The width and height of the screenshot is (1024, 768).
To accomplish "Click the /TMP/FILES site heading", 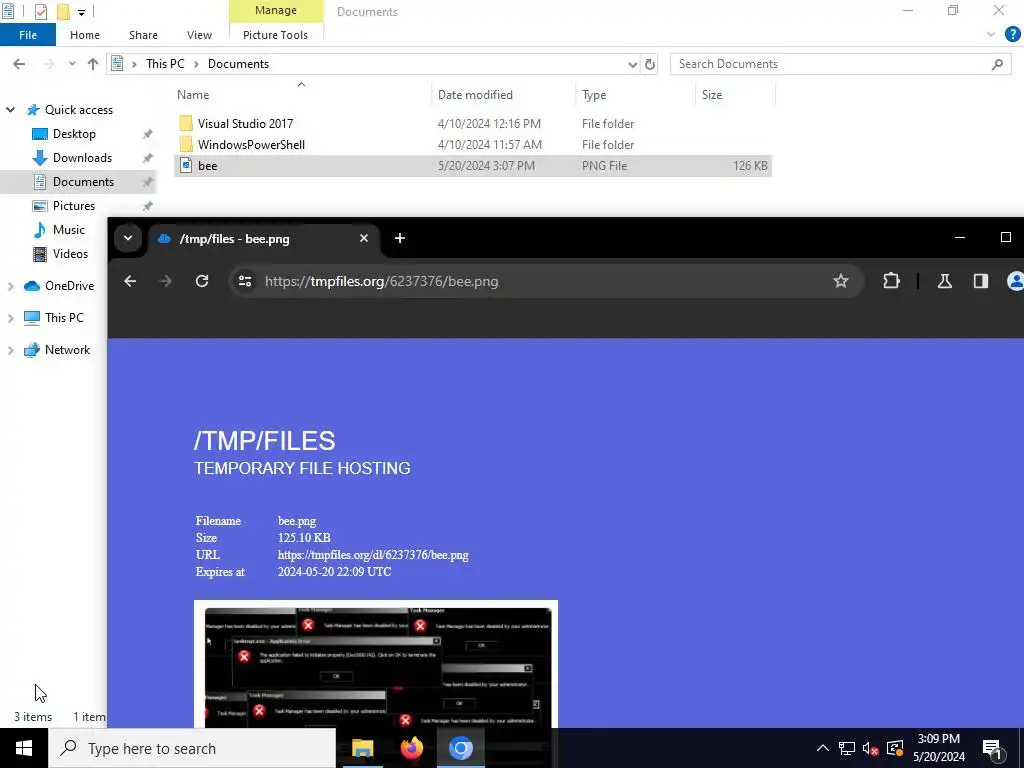I will coord(264,441).
